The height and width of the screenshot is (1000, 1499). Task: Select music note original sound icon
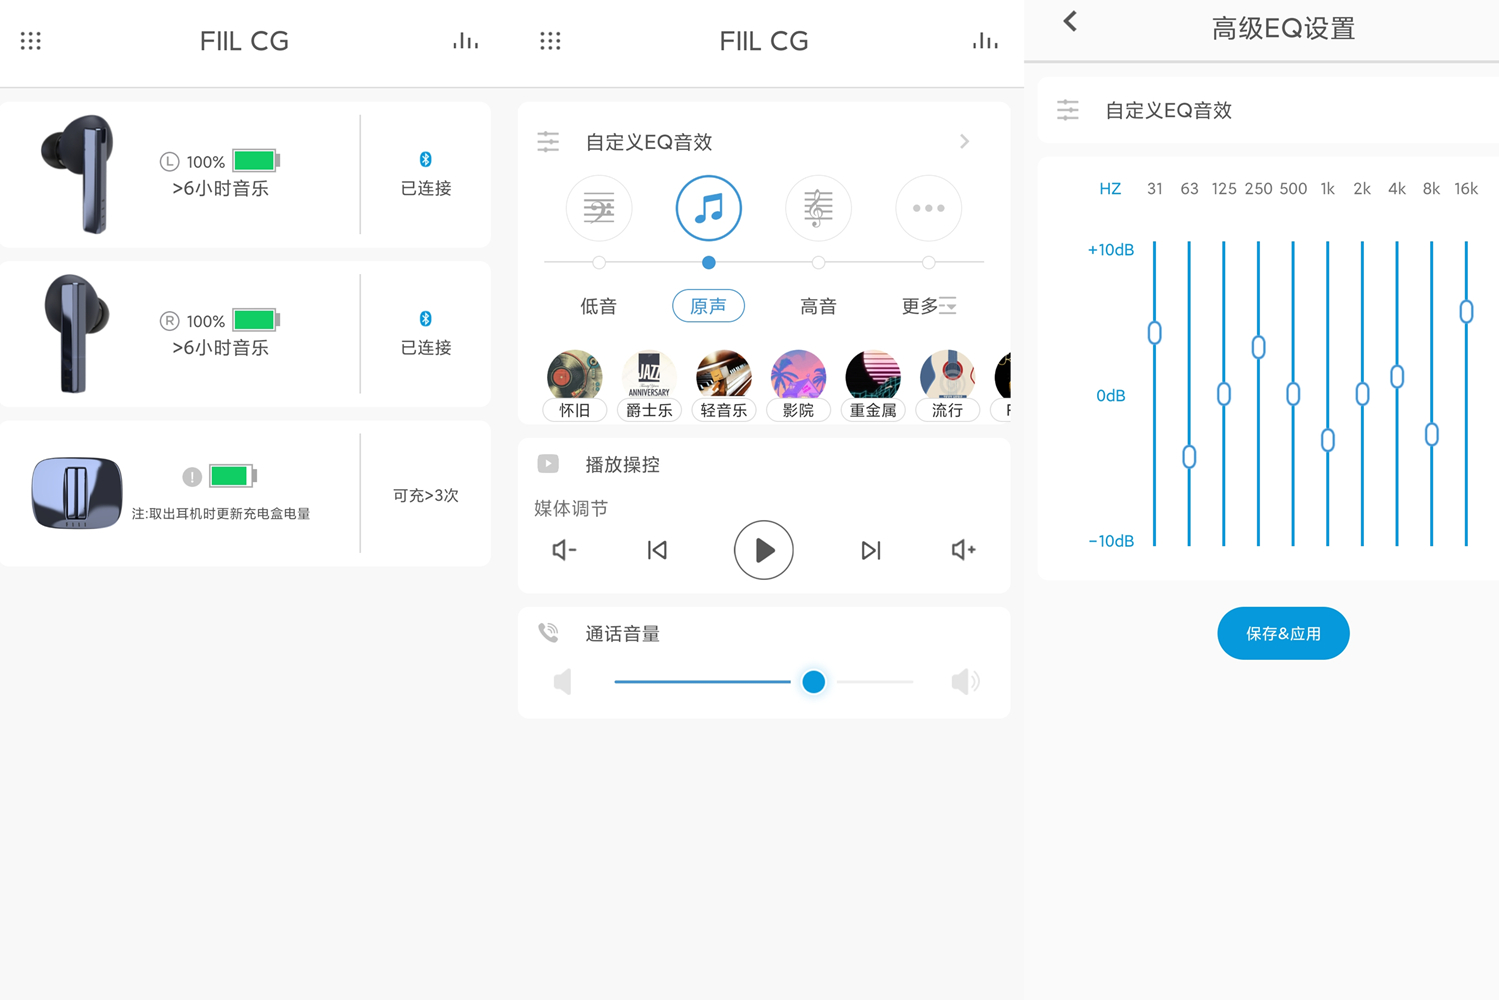[x=708, y=208]
